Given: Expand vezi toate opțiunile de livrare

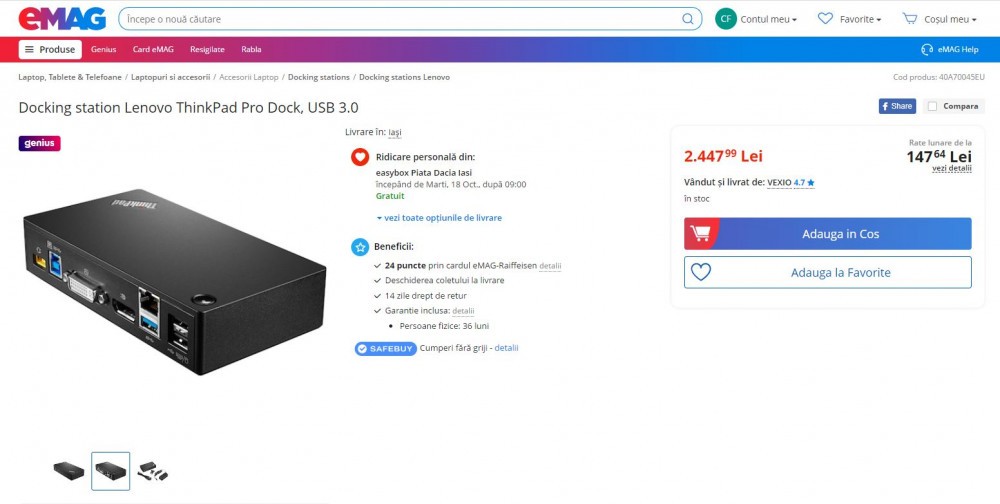Looking at the screenshot, I should pos(439,218).
